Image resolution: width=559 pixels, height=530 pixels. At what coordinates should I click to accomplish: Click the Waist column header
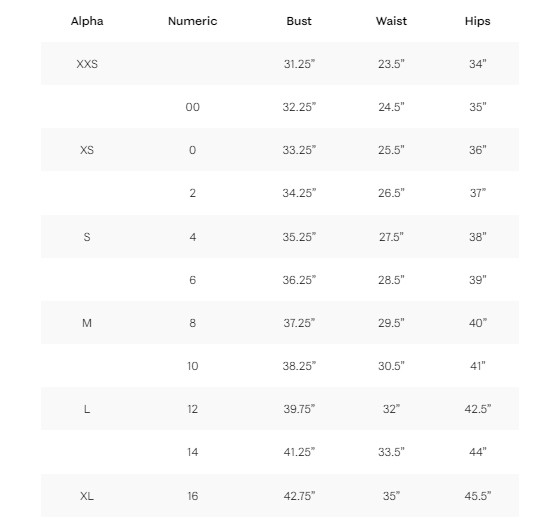[x=391, y=21]
